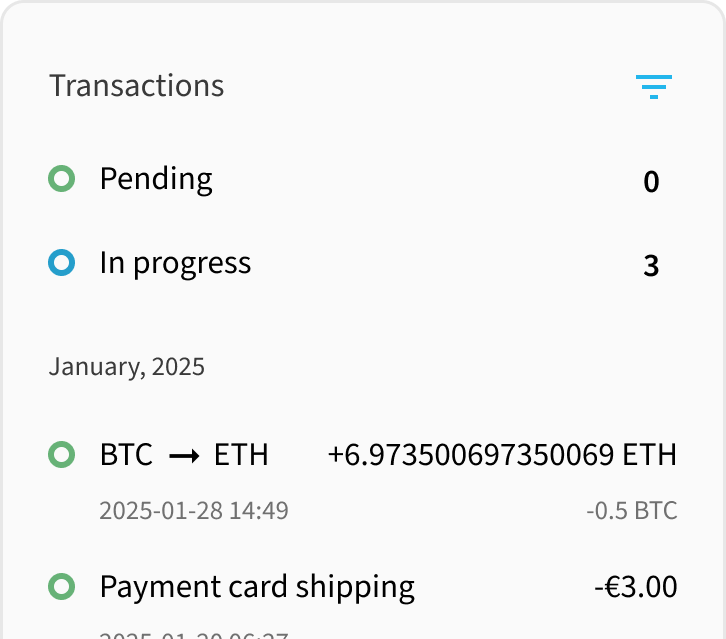Click the BTC label in exchange row

coord(126,455)
